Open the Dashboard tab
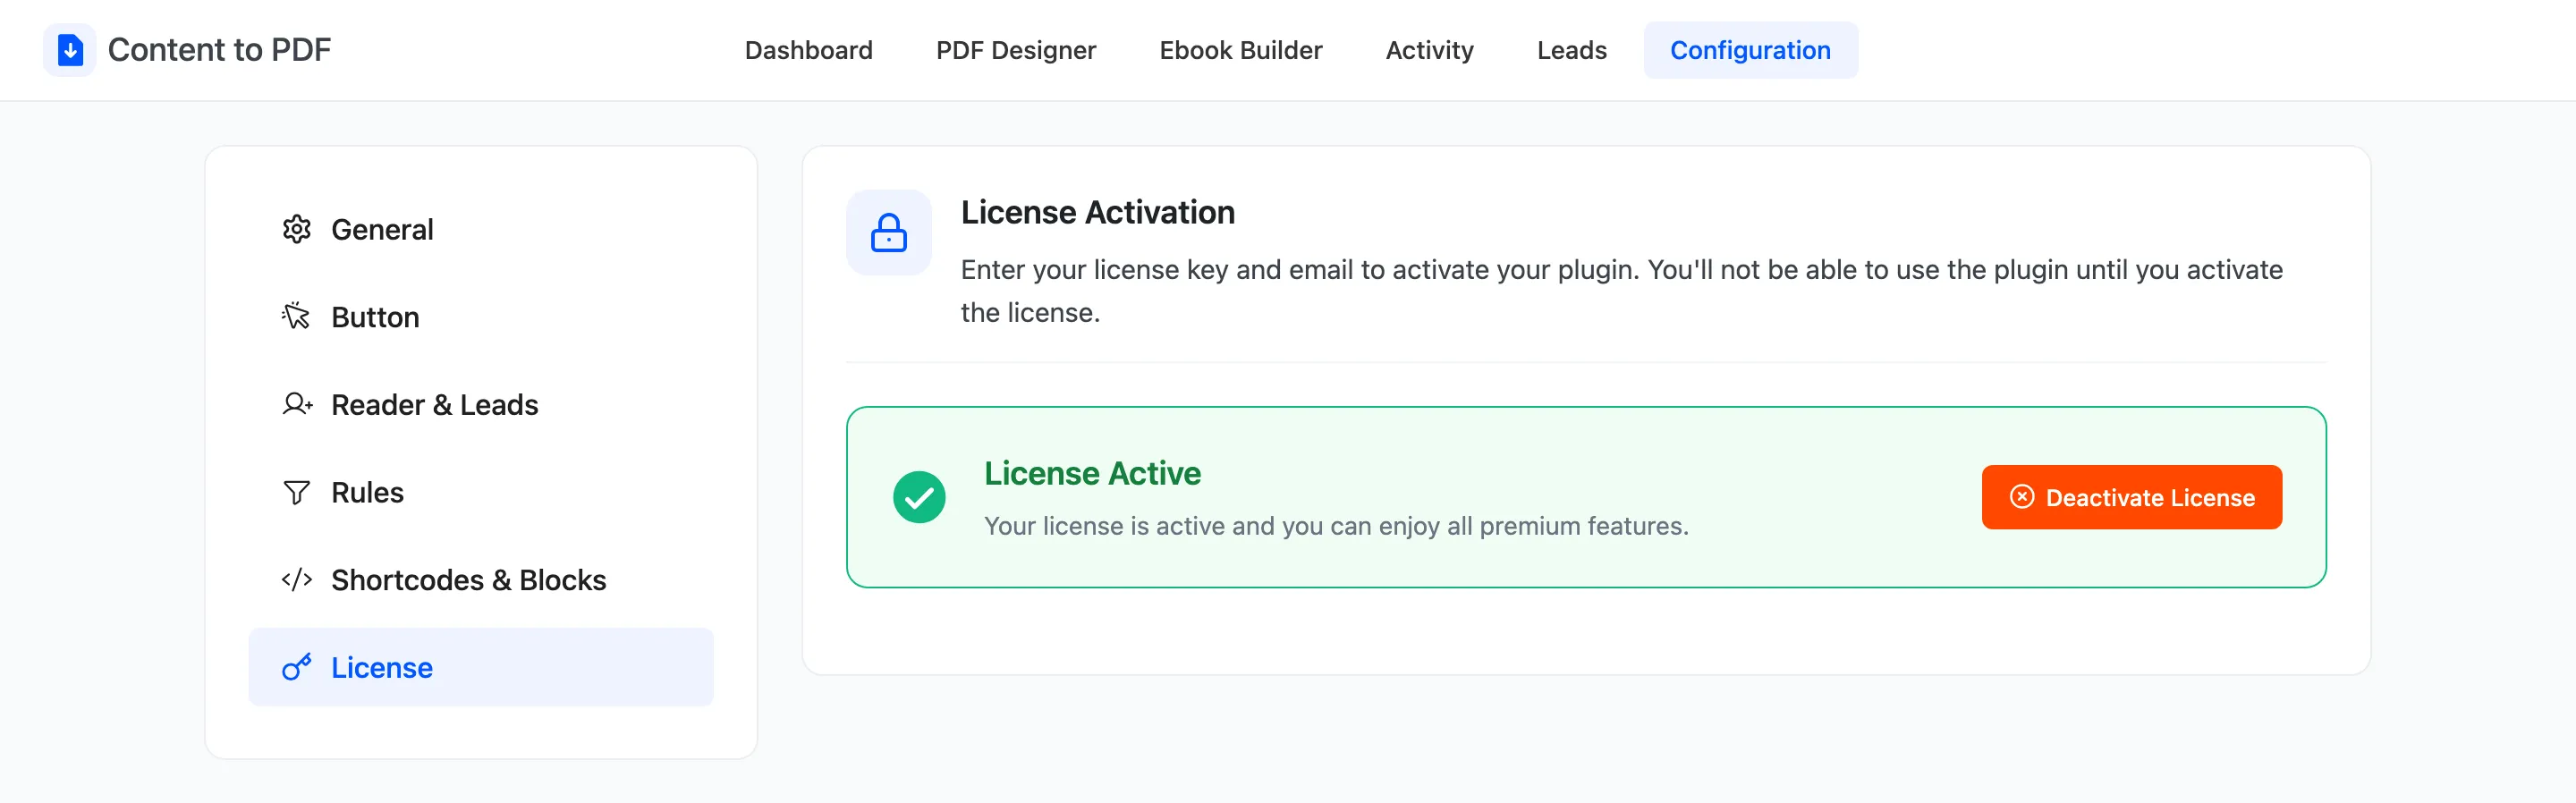 [808, 50]
